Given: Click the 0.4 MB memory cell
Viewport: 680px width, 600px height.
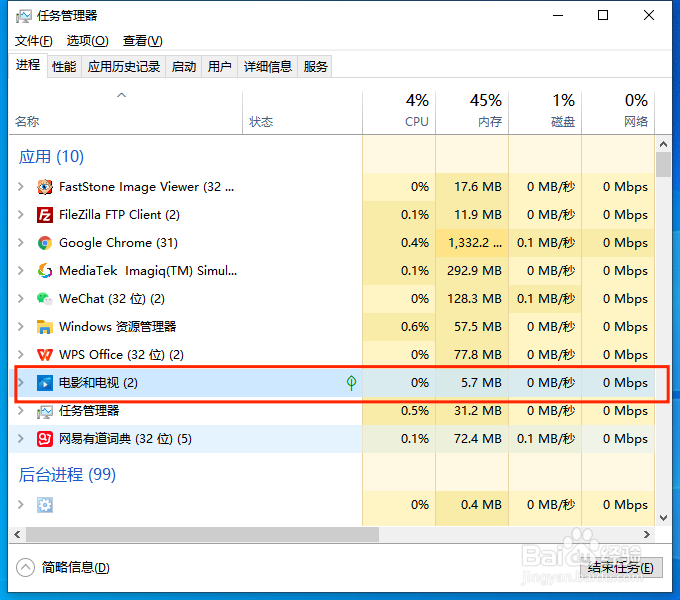Looking at the screenshot, I should (472, 505).
